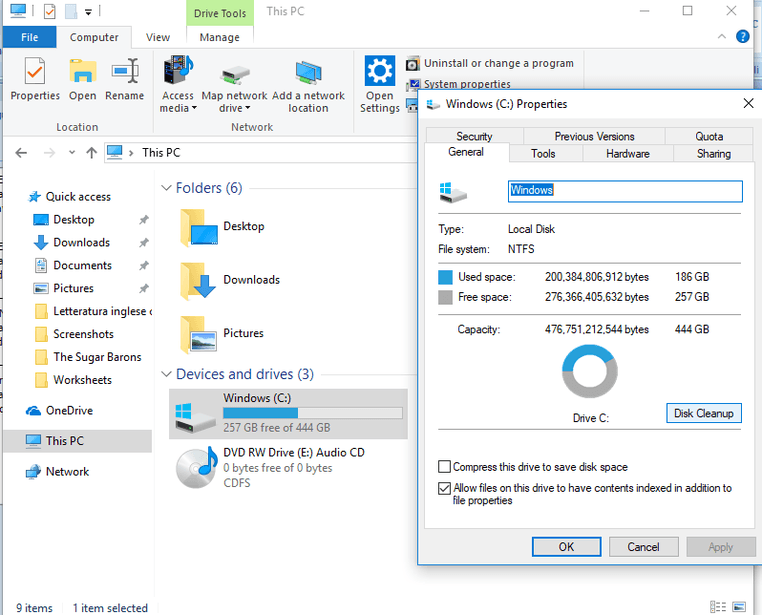Screen dimensions: 762x615
Task: Select the Computer ribbon tab
Action: (x=94, y=37)
